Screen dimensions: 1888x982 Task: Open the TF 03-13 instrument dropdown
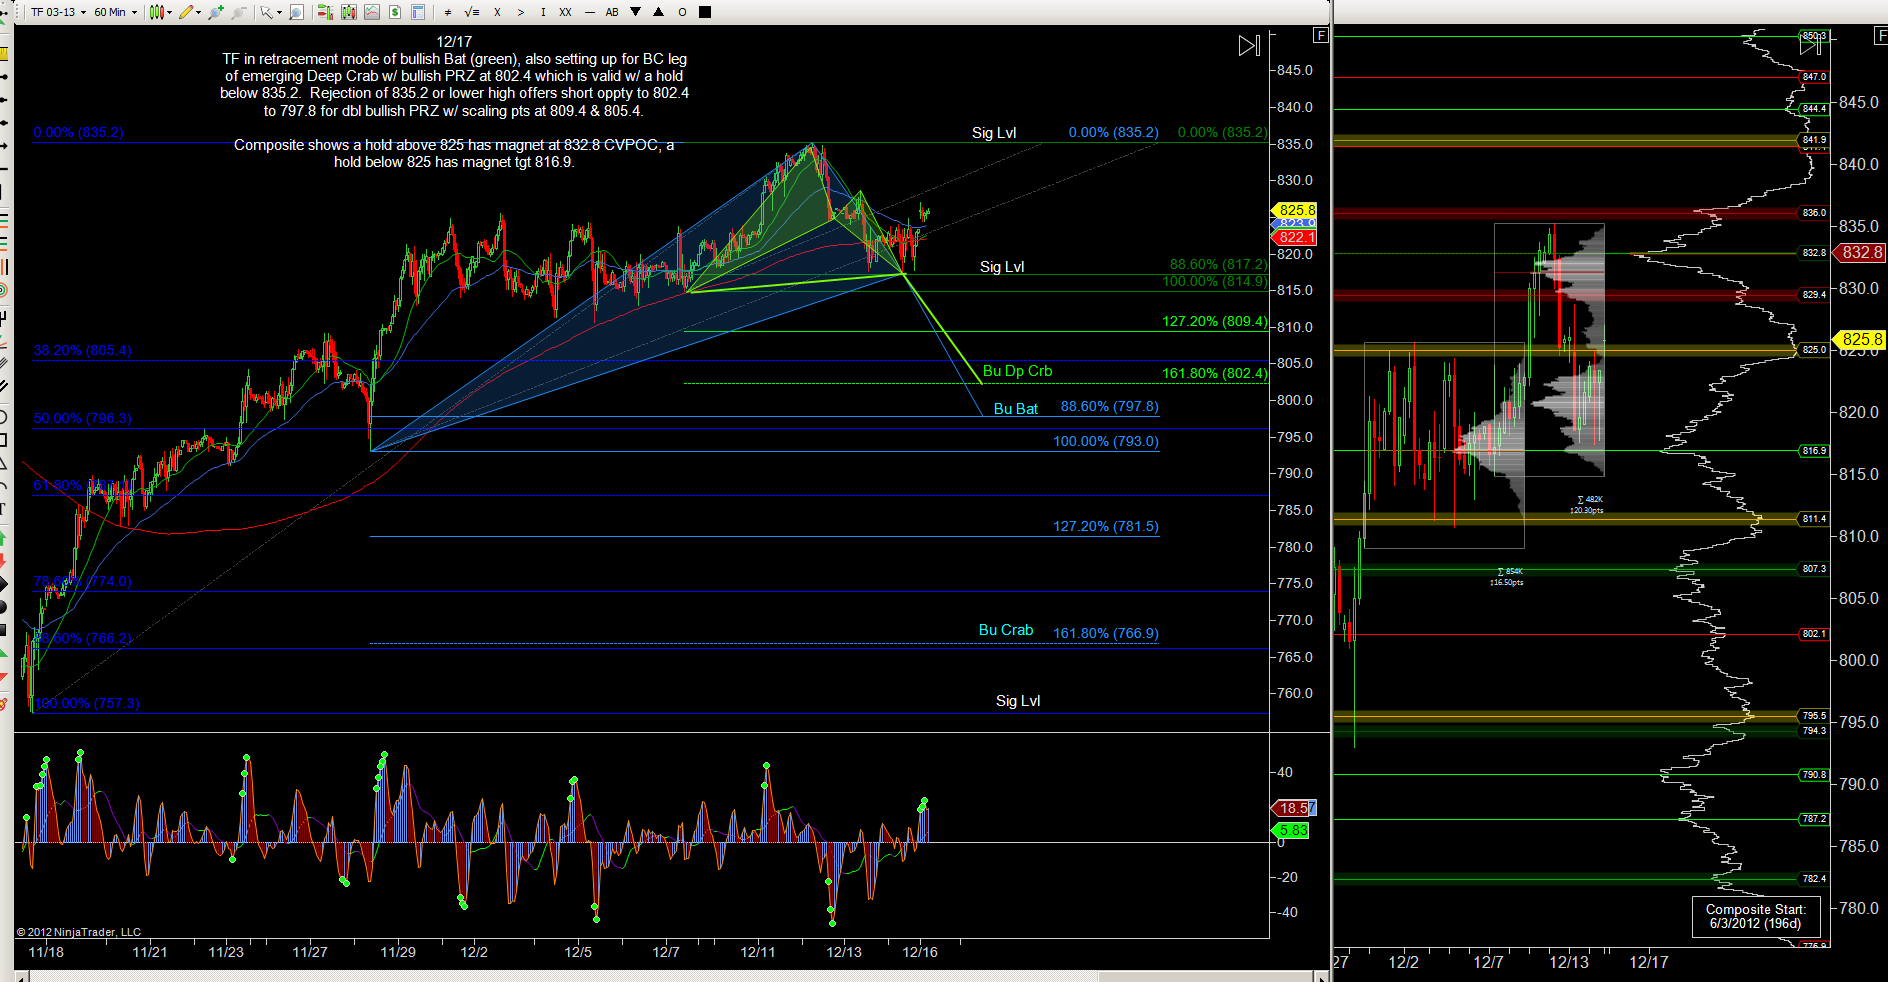pos(58,12)
